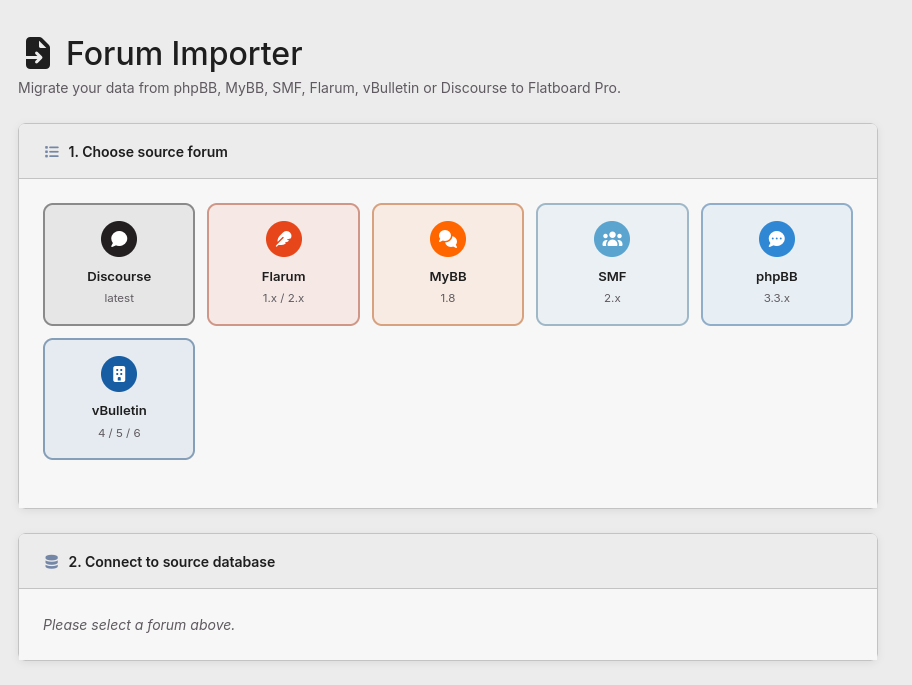The height and width of the screenshot is (685, 912).
Task: Click the Discourse chat bubble icon
Action: pos(119,239)
